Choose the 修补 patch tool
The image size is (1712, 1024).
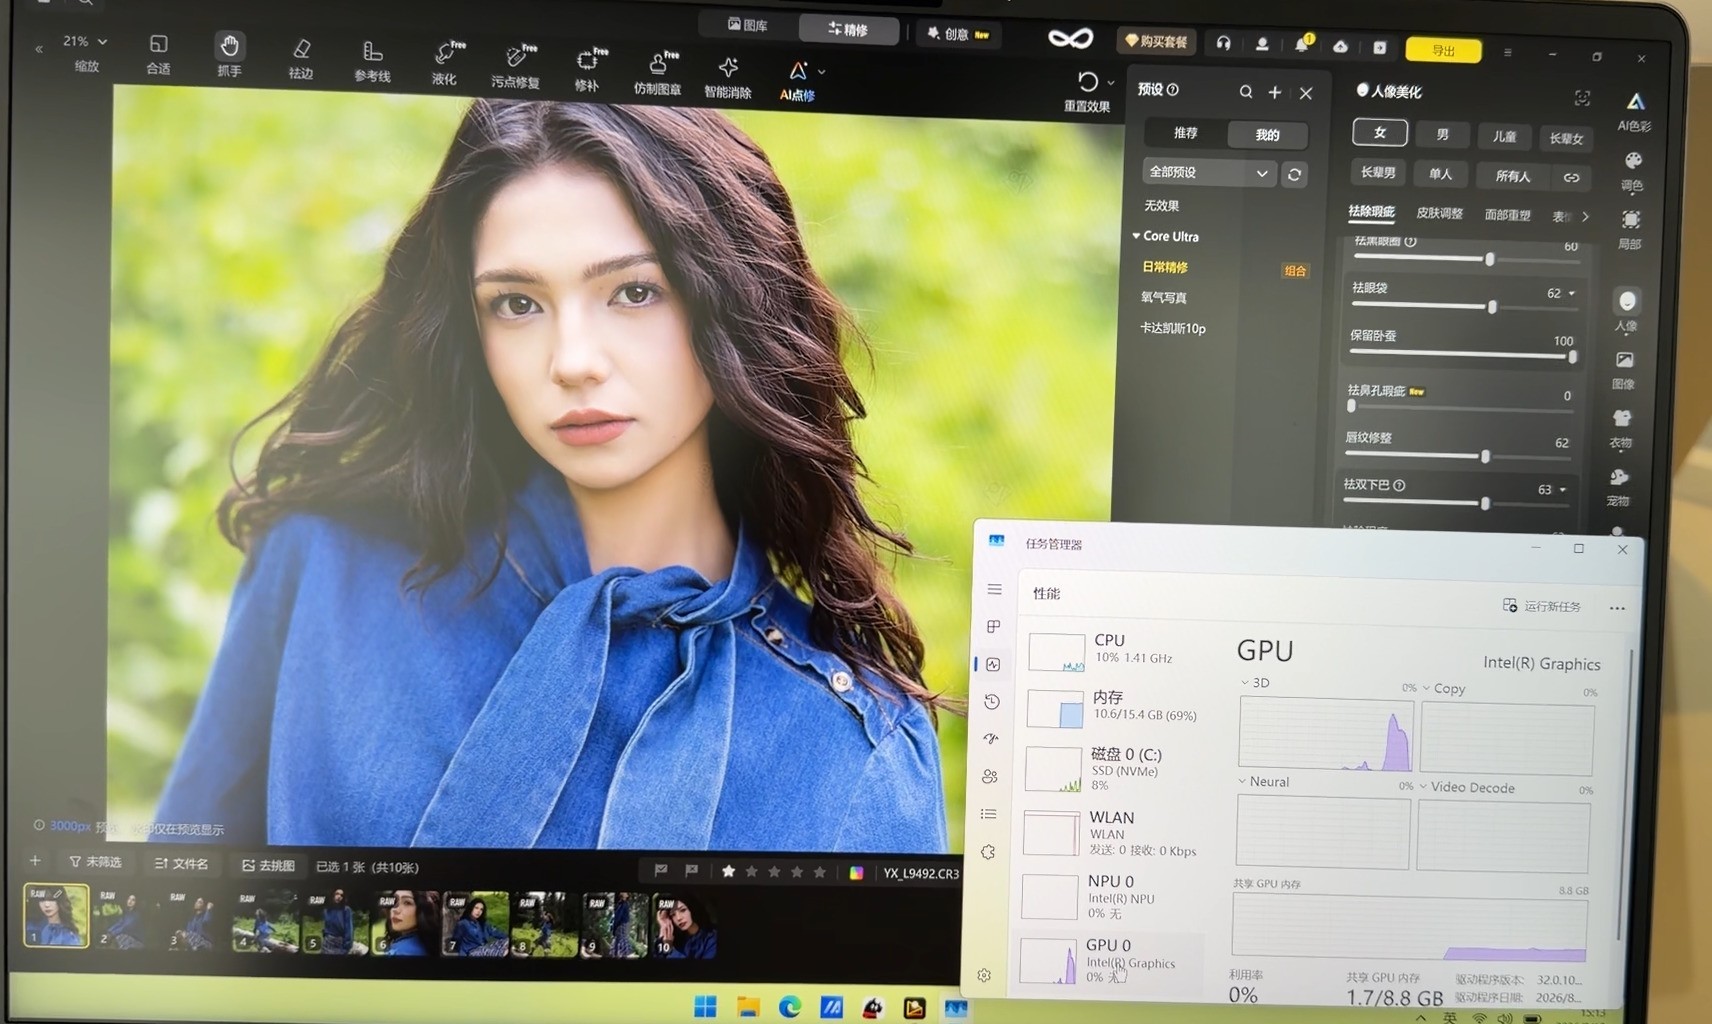click(x=587, y=70)
